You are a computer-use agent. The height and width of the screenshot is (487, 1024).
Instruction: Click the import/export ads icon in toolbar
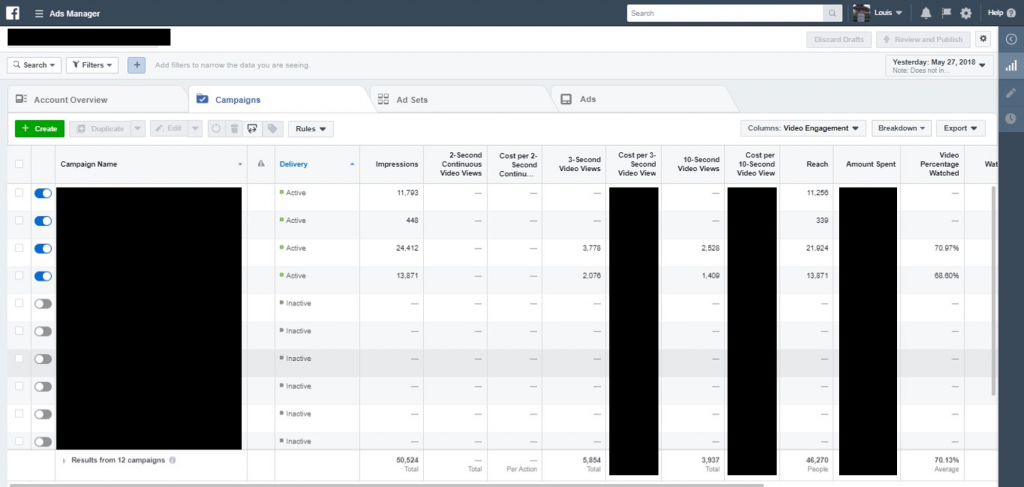253,129
